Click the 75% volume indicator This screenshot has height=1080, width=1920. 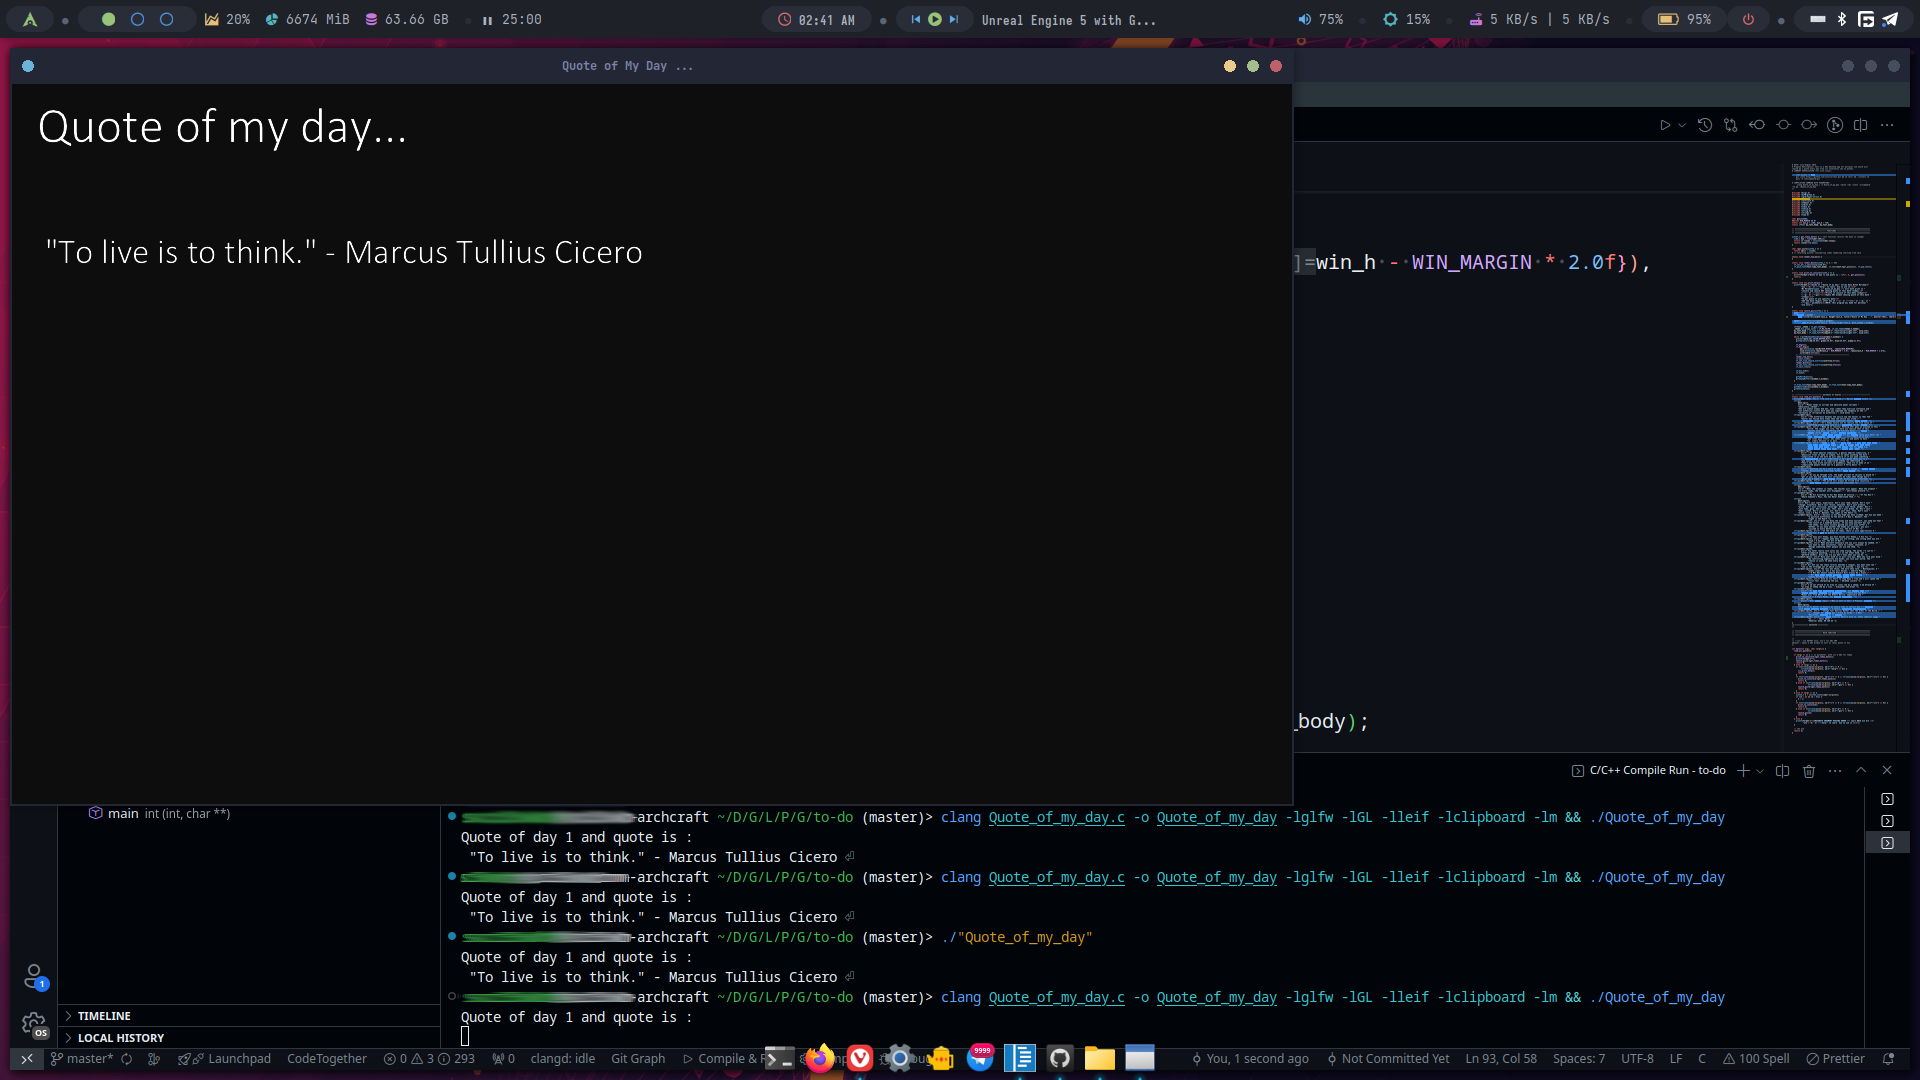coord(1321,19)
